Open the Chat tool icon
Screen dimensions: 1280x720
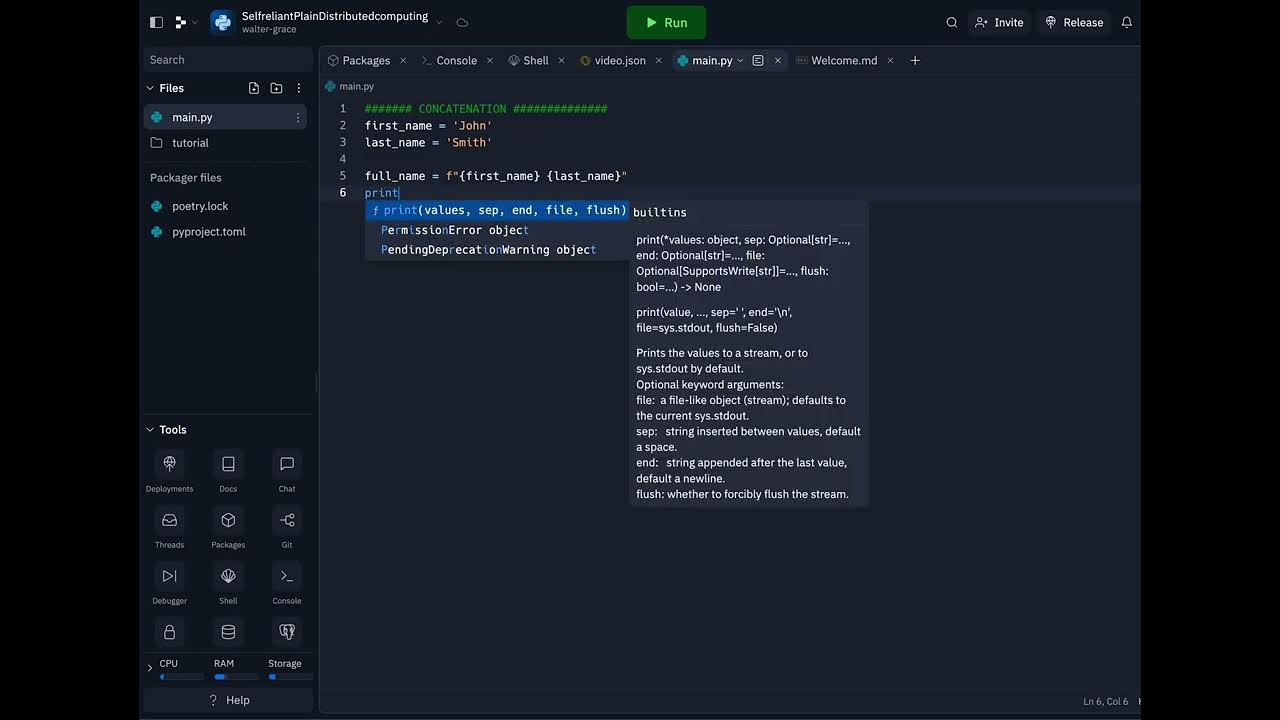click(x=287, y=464)
